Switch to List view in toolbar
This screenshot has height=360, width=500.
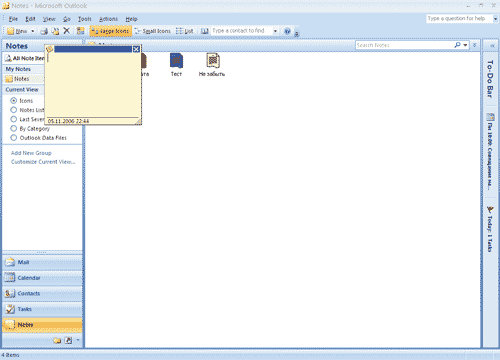click(185, 31)
